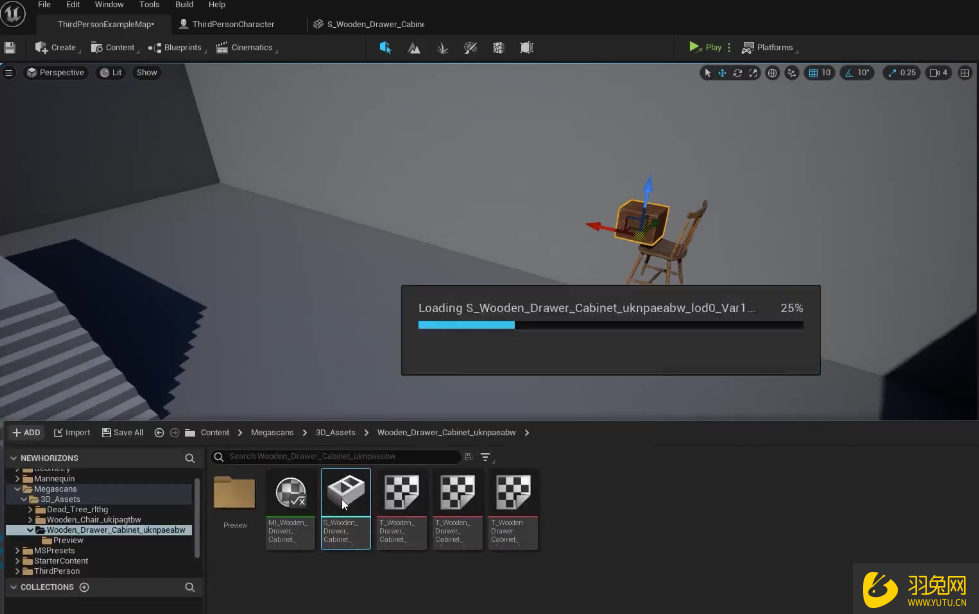The image size is (979, 614).
Task: Open the Lit view mode dropdown
Action: click(x=111, y=72)
